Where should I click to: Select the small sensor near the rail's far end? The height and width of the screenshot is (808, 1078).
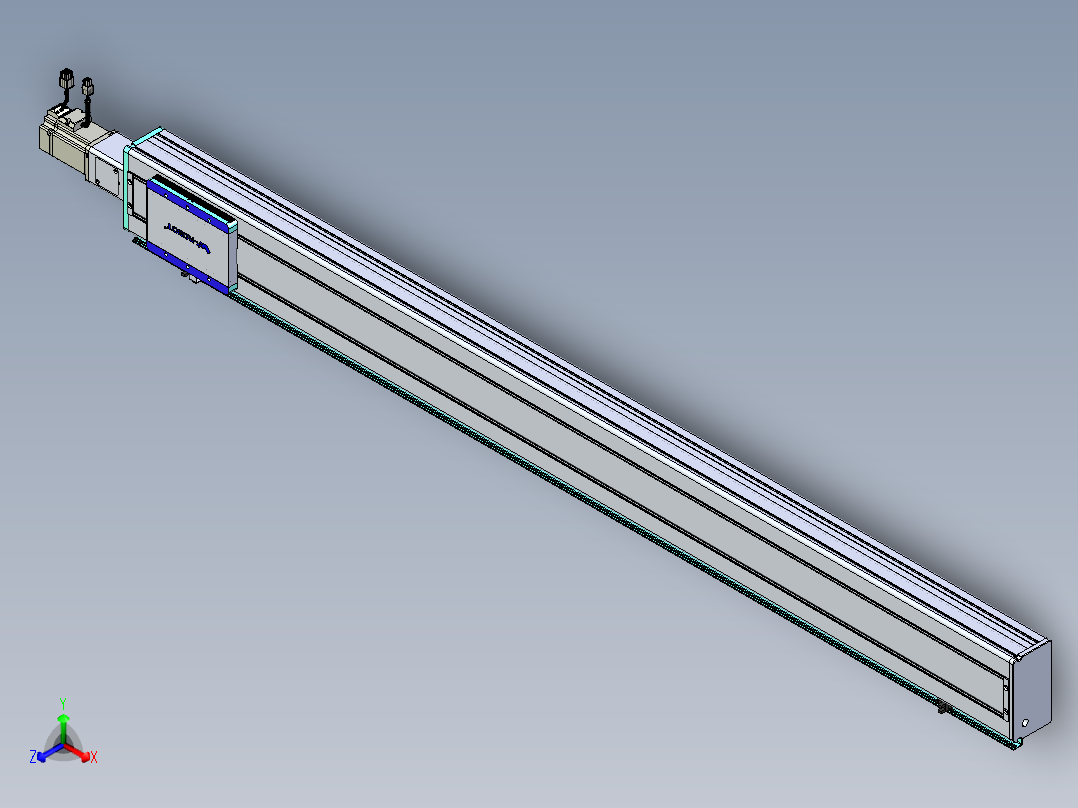point(944,706)
